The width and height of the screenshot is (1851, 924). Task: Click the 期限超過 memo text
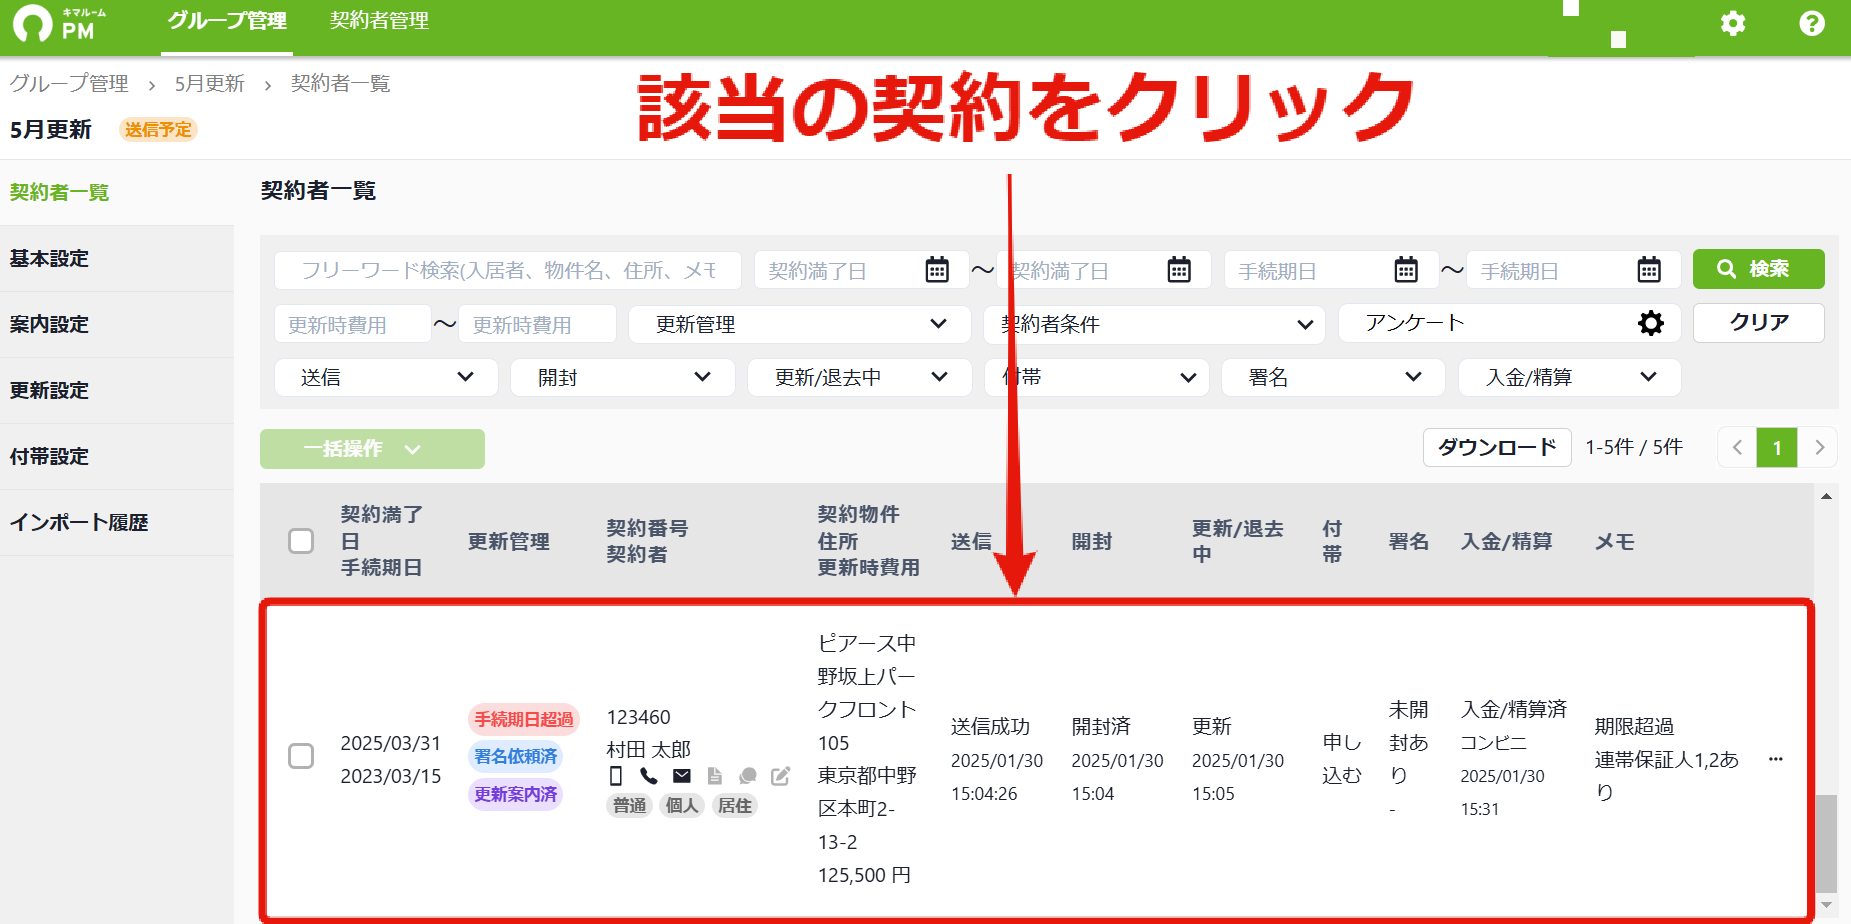click(1634, 726)
